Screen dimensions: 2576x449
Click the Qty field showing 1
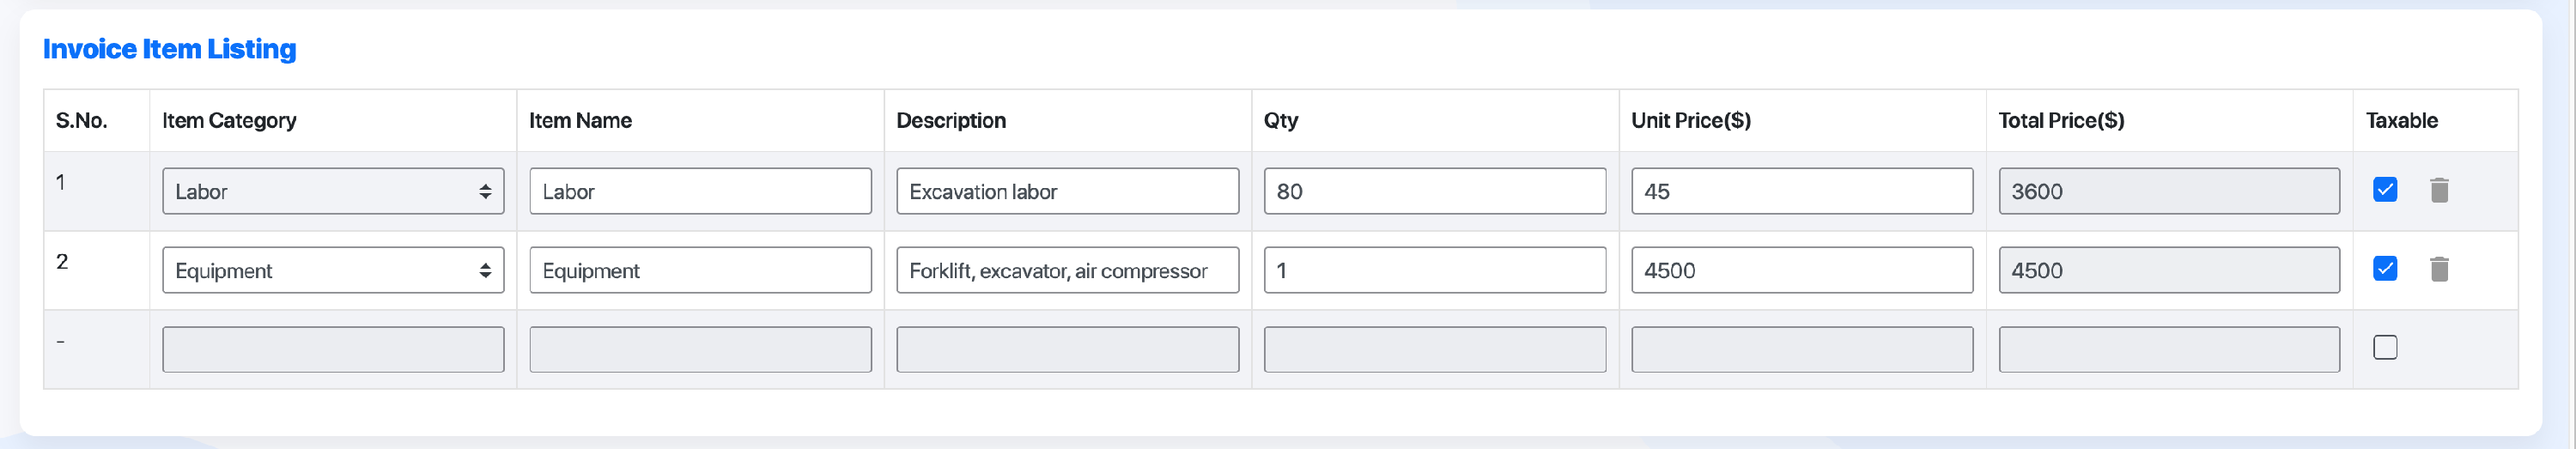1435,270
